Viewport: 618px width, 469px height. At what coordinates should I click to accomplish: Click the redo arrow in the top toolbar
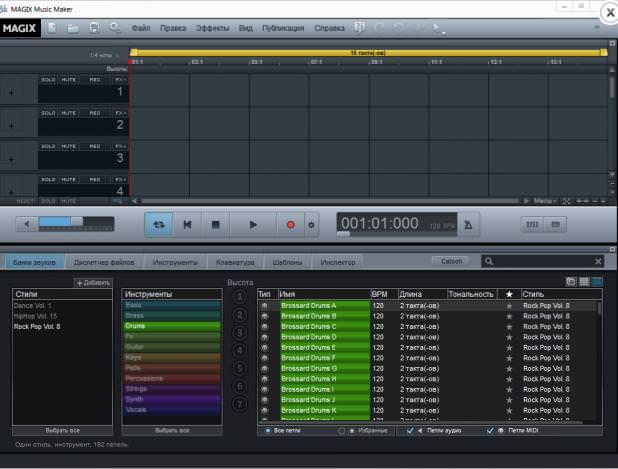399,28
